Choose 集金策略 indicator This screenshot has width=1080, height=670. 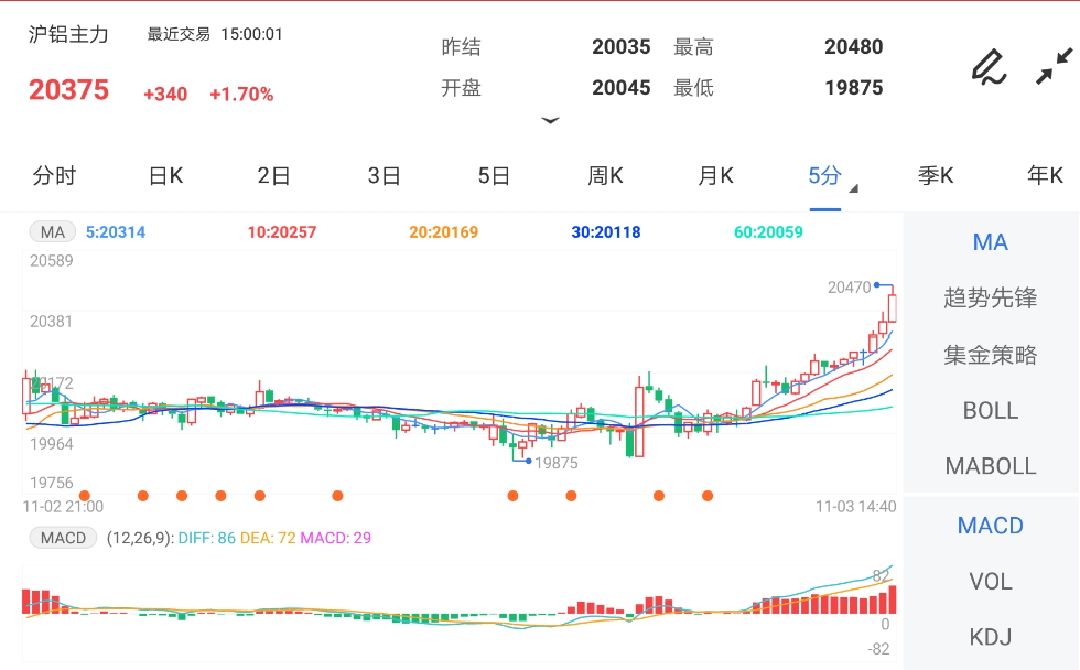coord(990,355)
